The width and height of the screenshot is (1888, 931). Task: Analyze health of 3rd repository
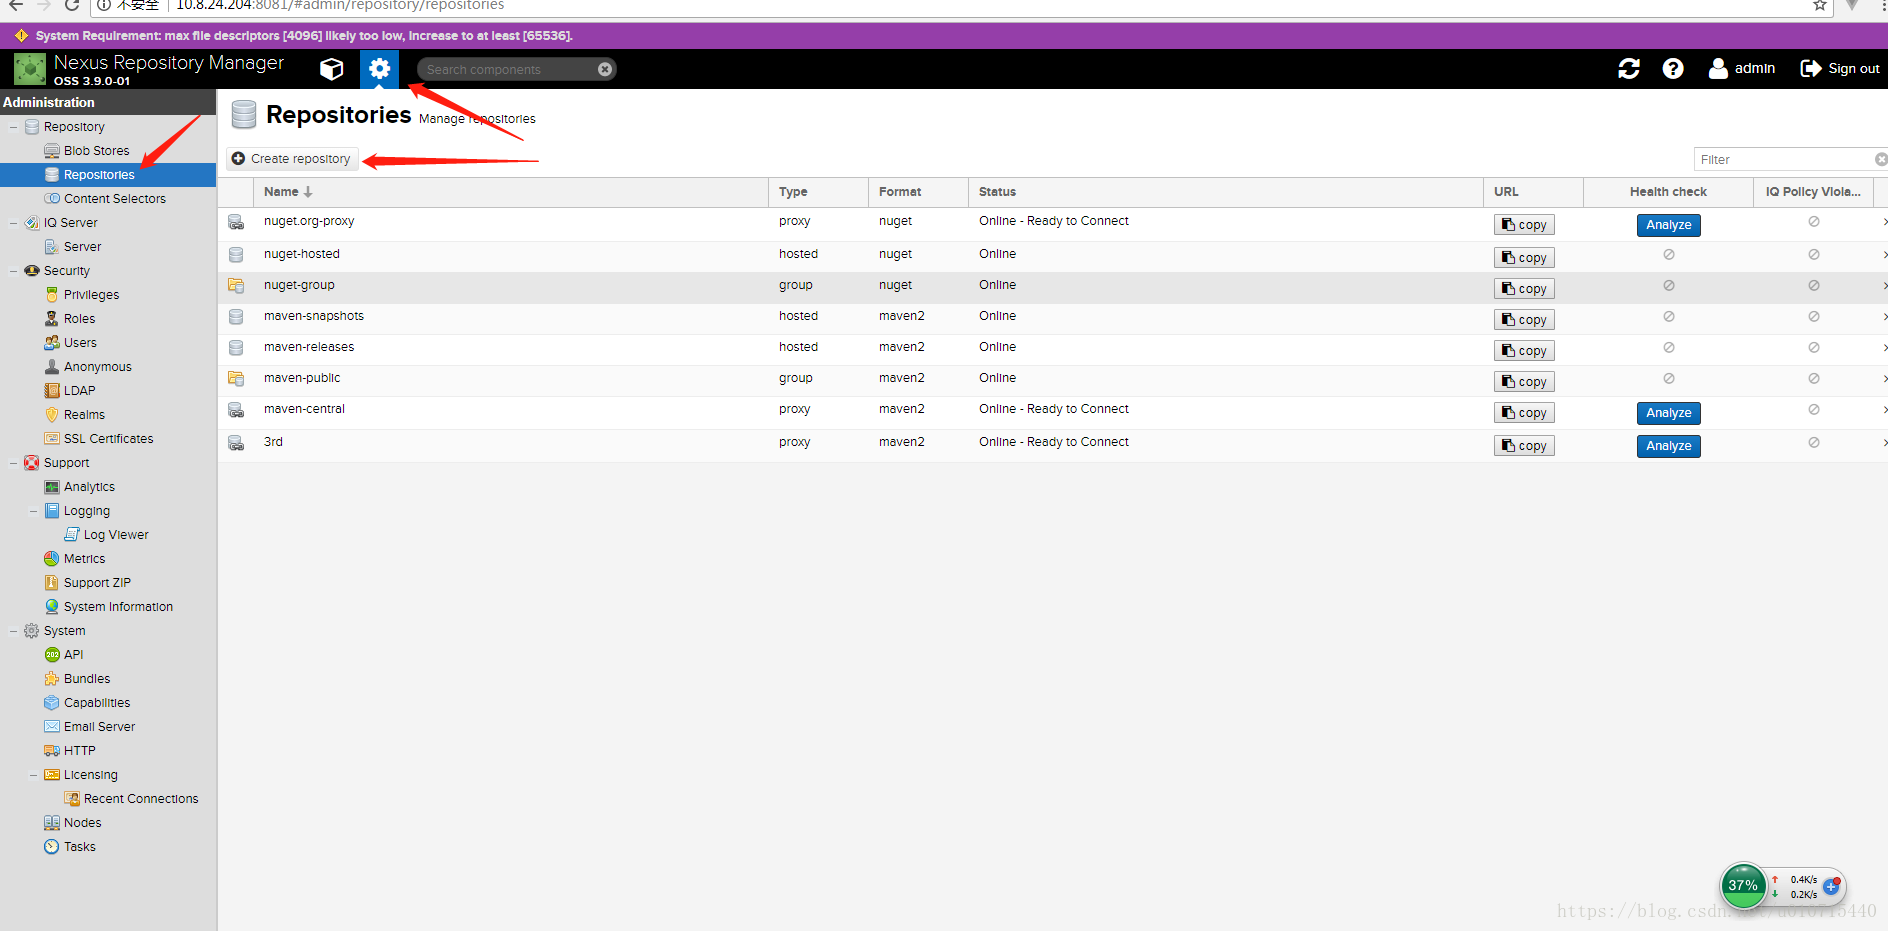[x=1668, y=446]
